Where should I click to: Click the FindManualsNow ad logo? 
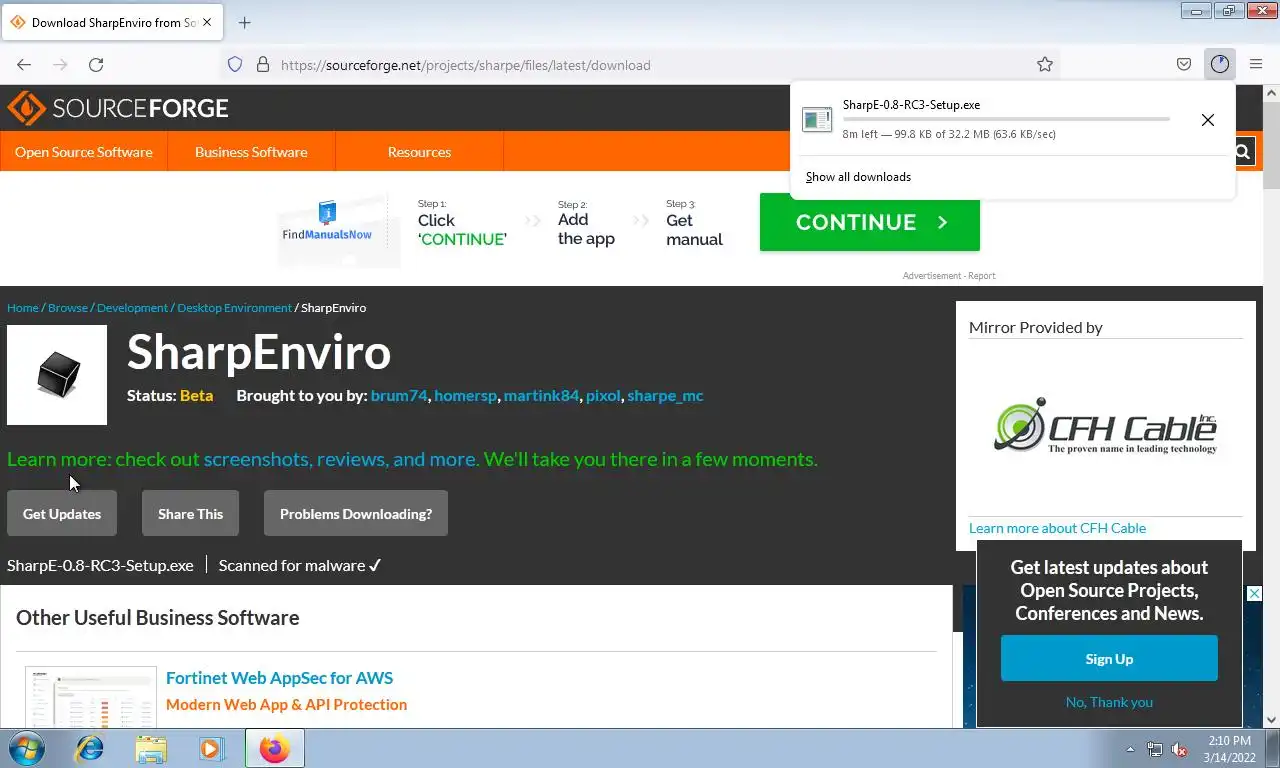[327, 223]
